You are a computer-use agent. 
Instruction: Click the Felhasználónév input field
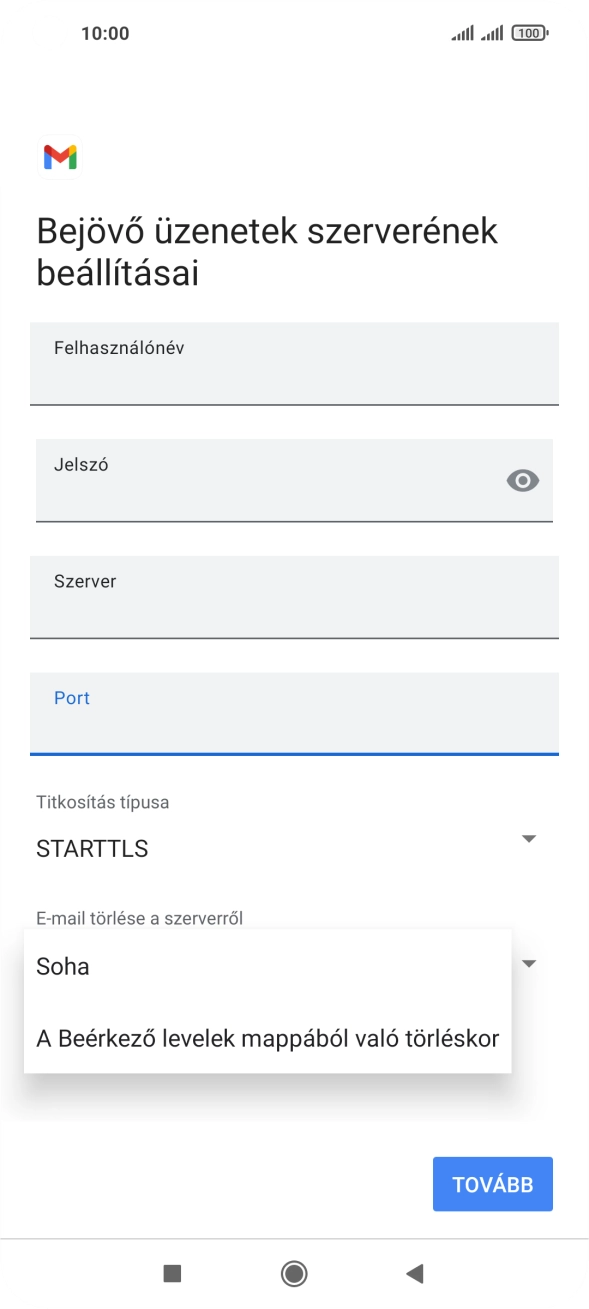click(x=294, y=364)
